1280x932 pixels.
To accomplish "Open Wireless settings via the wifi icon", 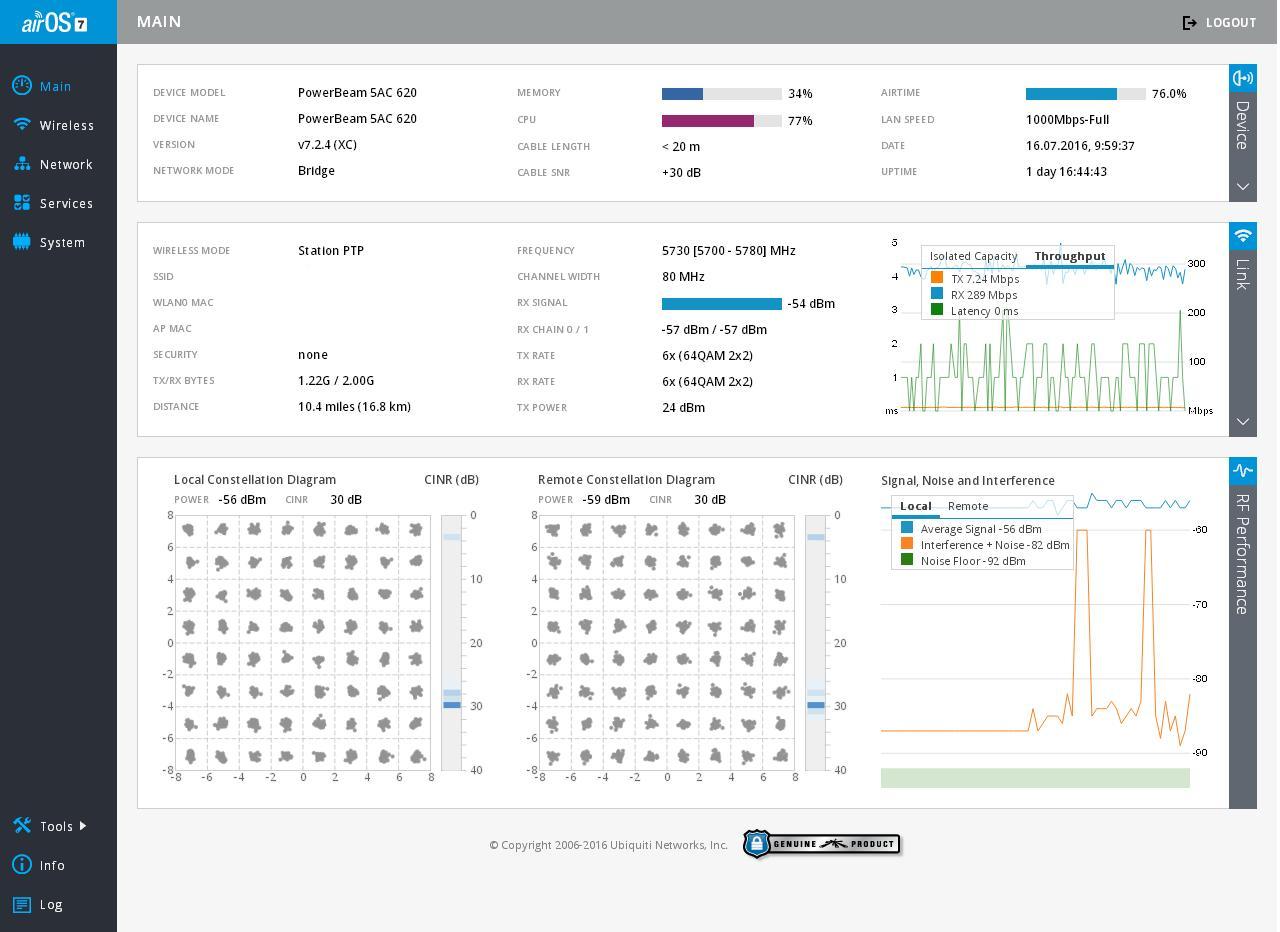I will point(22,125).
